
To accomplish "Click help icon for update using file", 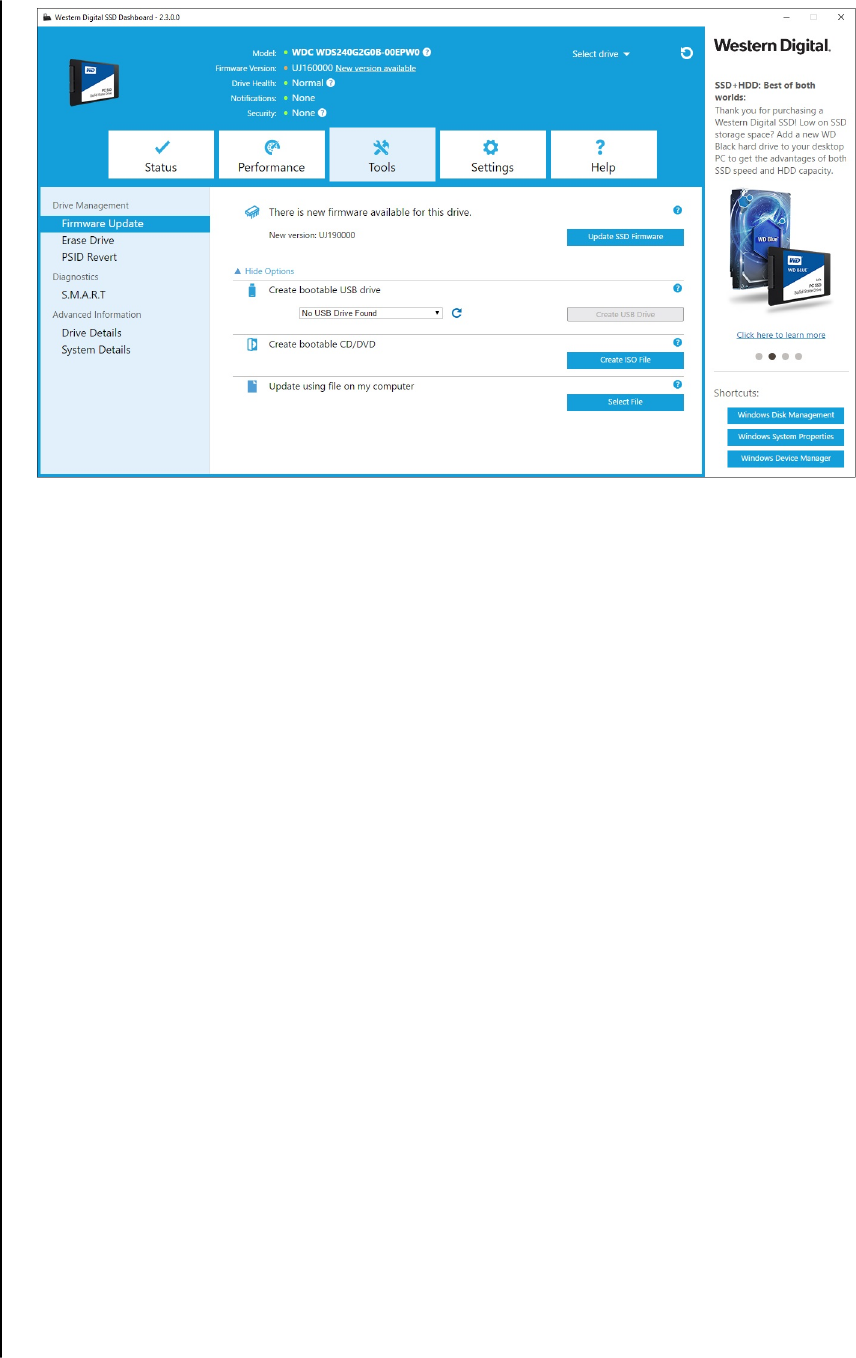I will point(678,384).
